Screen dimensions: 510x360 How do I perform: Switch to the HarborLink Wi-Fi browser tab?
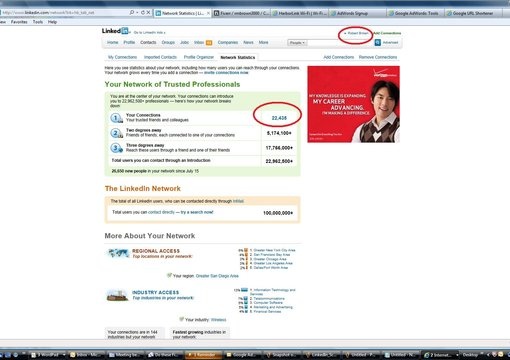click(x=299, y=13)
